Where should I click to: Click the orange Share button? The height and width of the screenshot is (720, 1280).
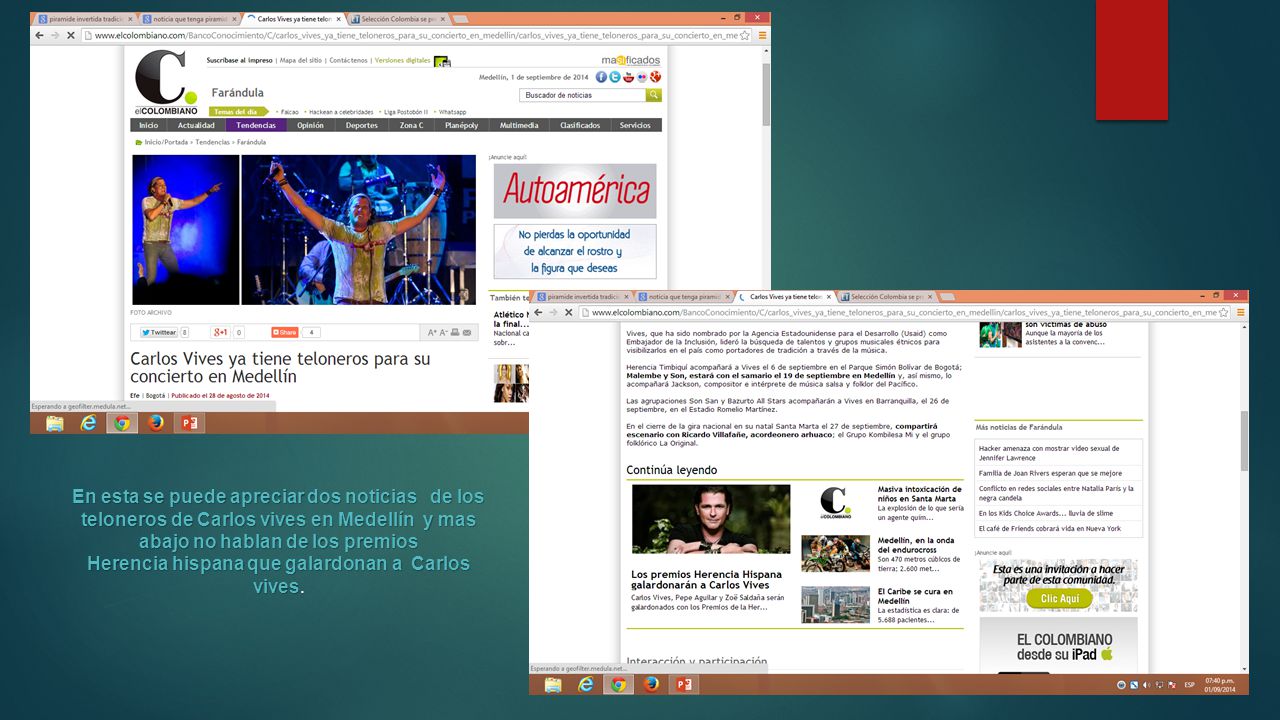click(286, 332)
